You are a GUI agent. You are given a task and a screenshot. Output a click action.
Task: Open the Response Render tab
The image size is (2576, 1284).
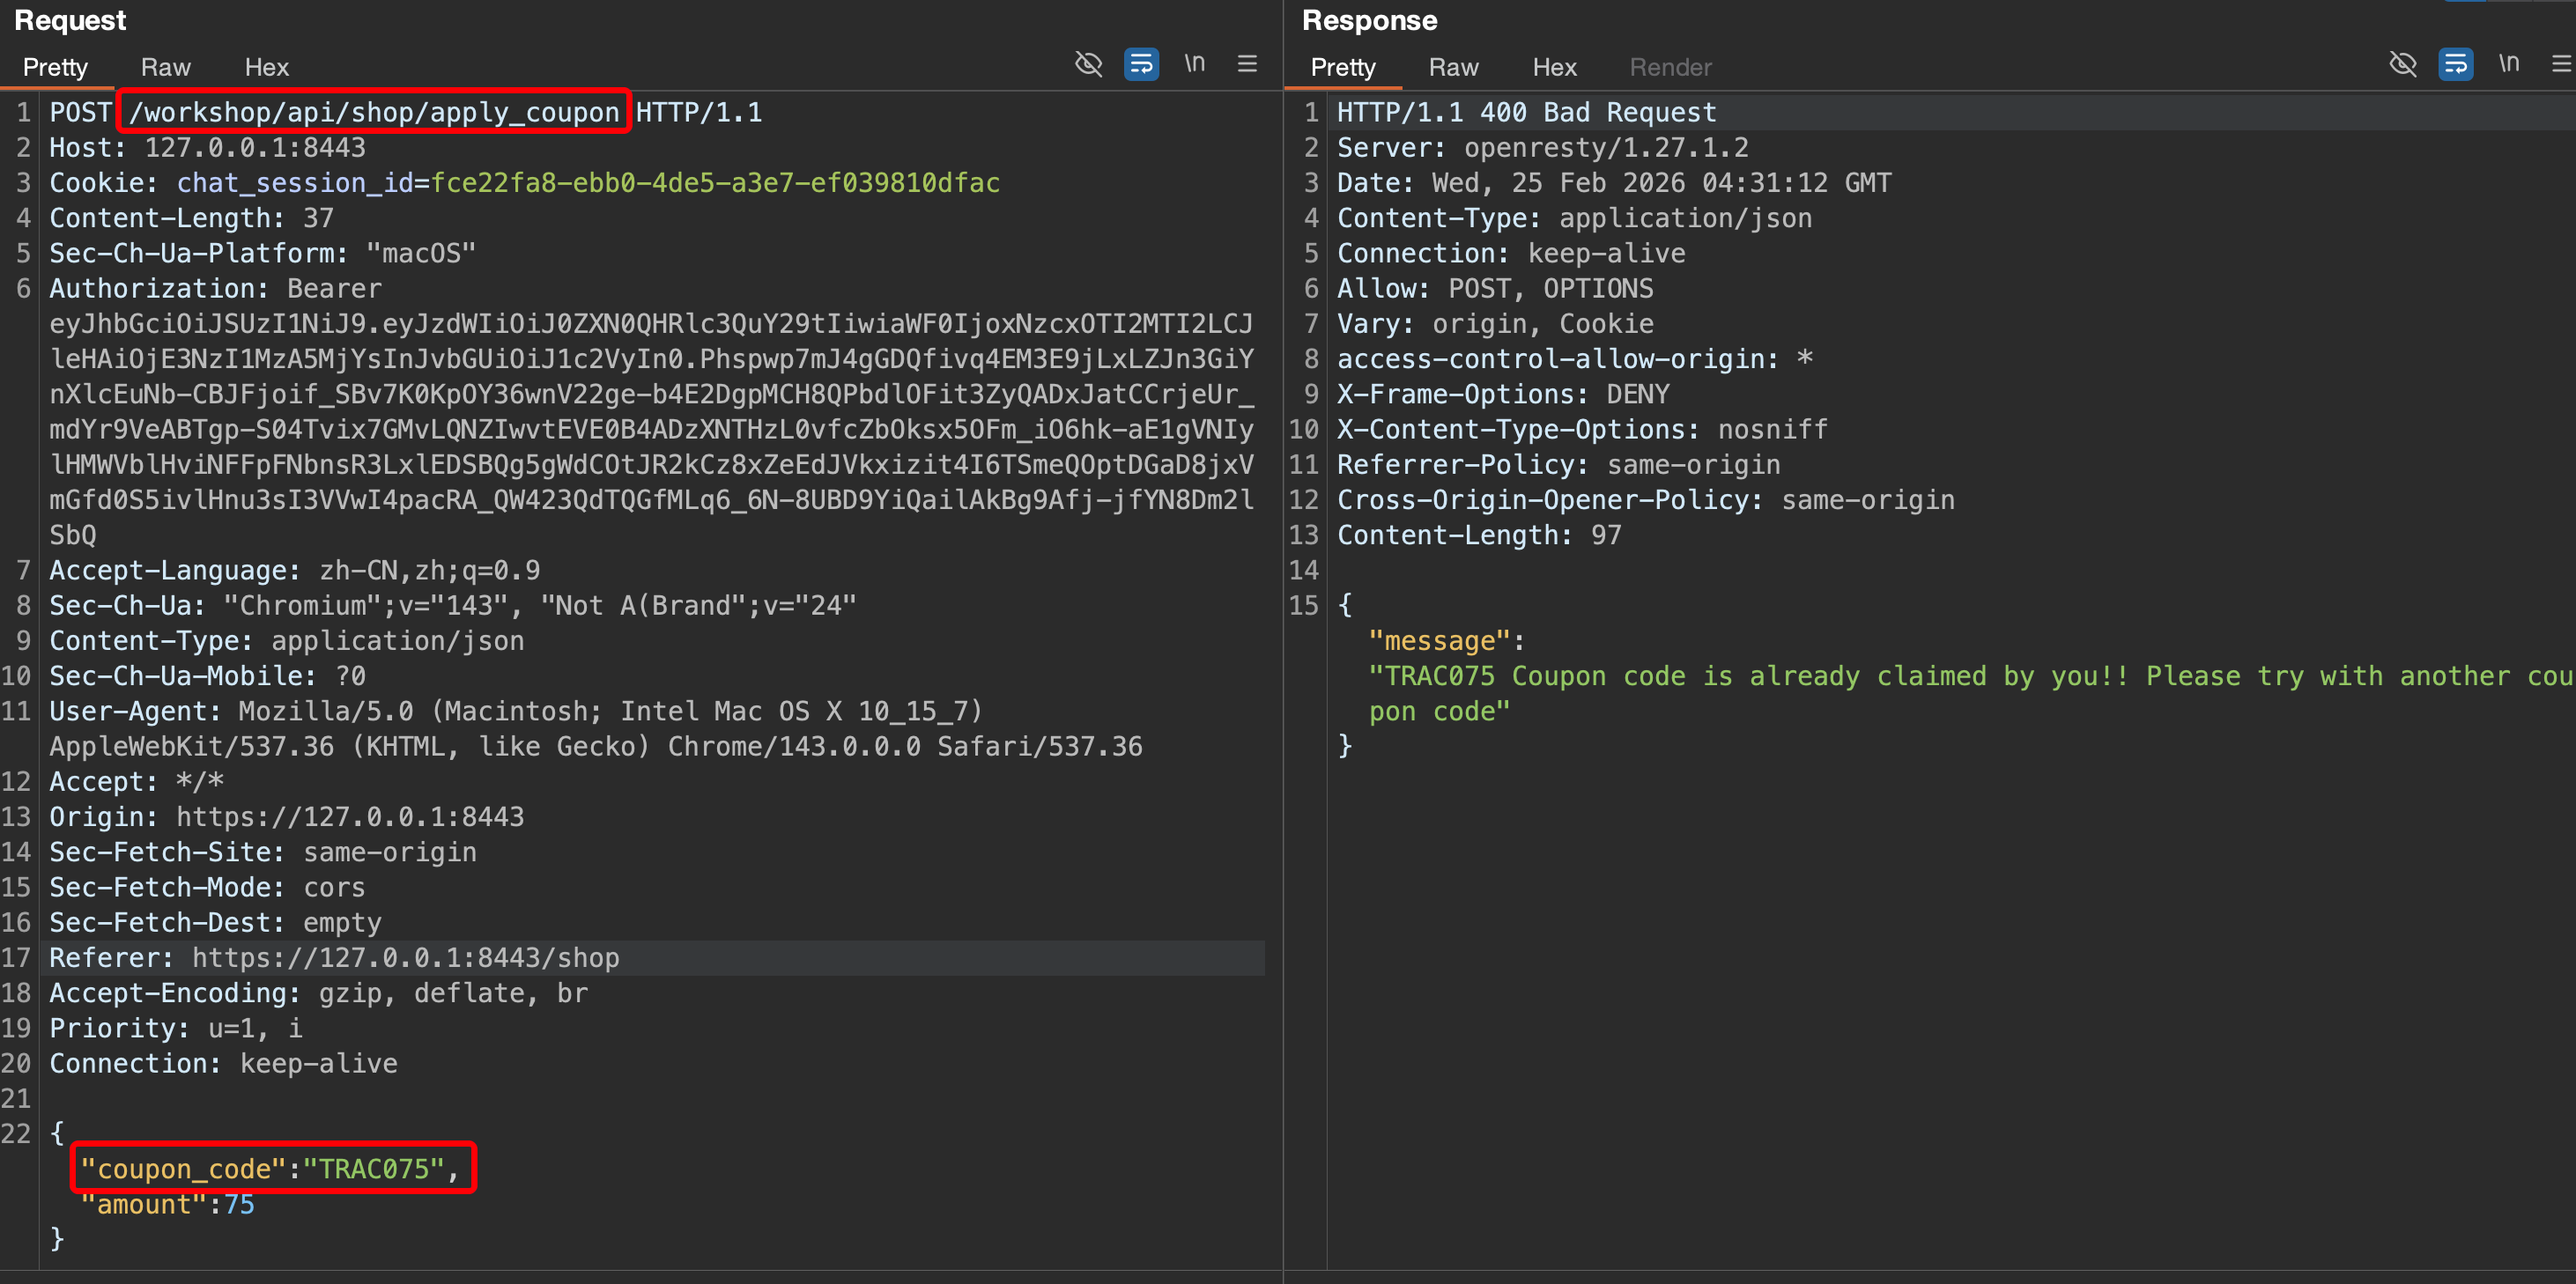click(1670, 67)
